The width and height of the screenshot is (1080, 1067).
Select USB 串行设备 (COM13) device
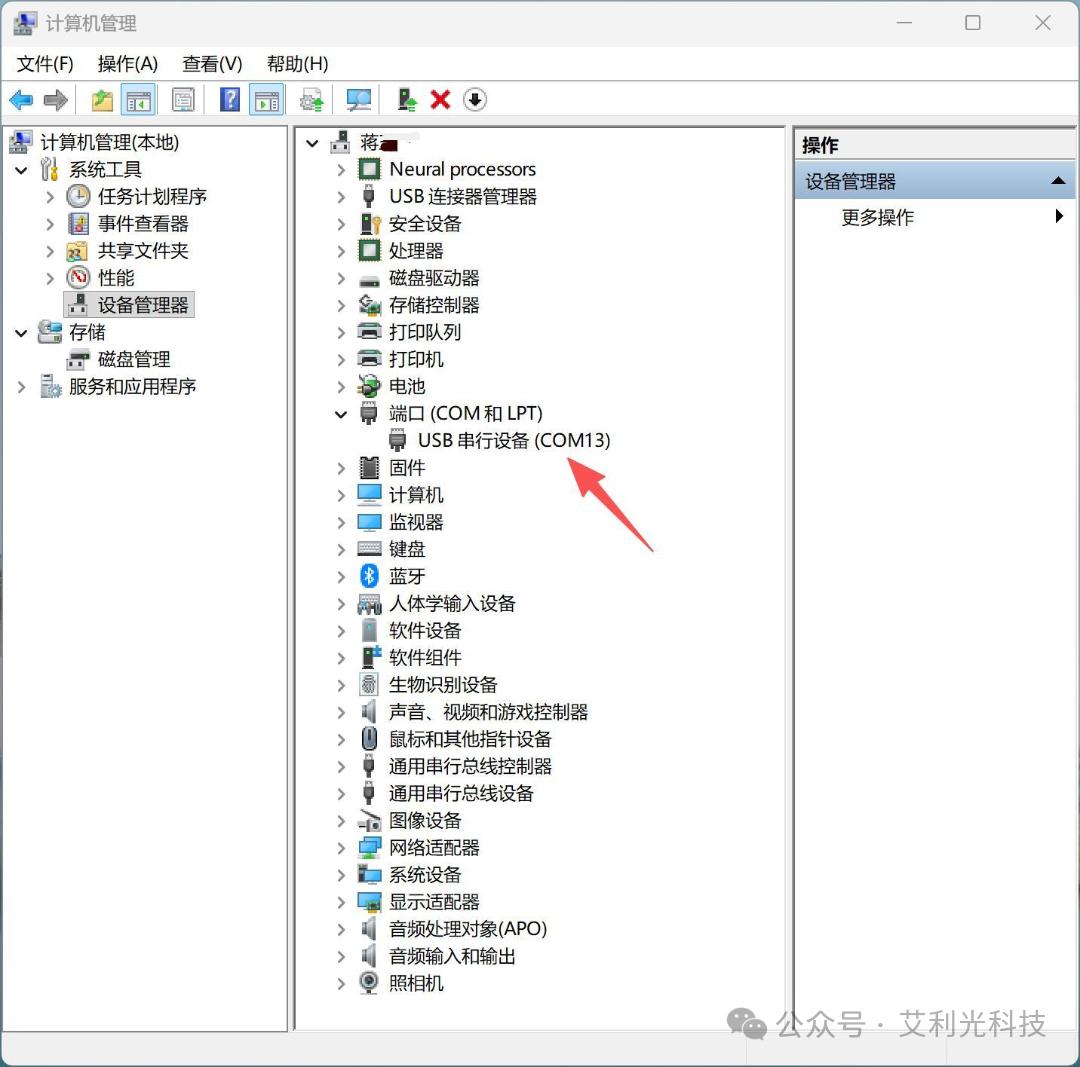514,440
